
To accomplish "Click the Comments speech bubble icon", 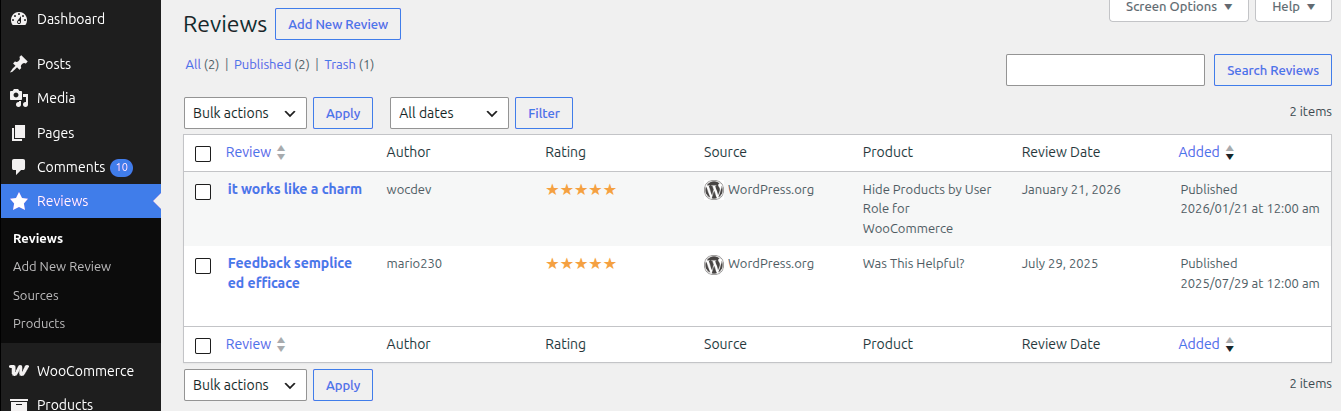I will pos(19,167).
